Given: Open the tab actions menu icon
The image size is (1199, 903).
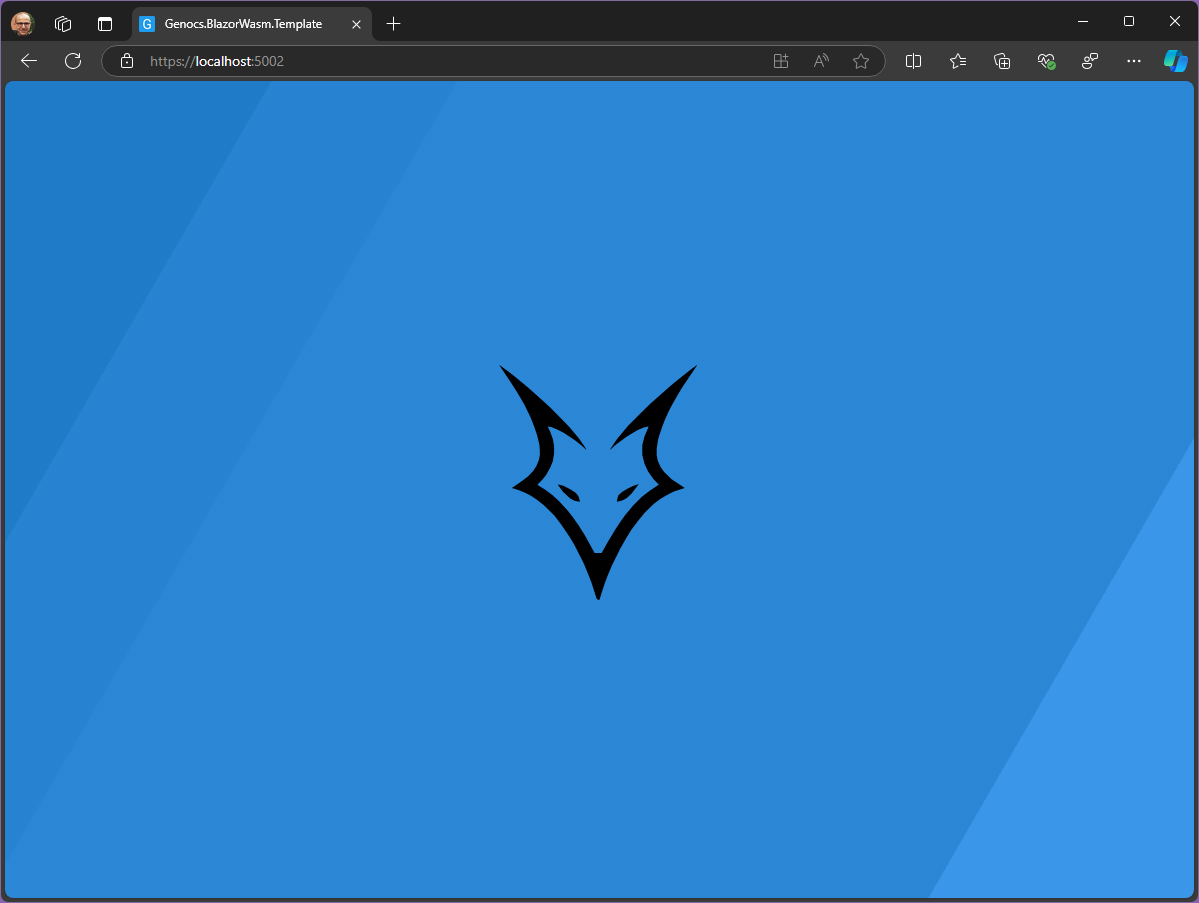Looking at the screenshot, I should pos(105,24).
